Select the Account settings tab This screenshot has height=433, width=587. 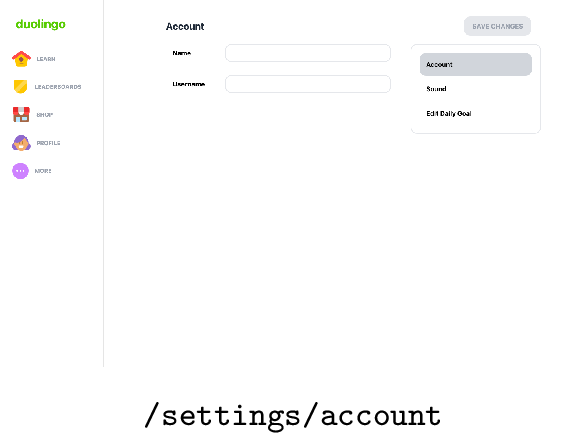(x=476, y=64)
